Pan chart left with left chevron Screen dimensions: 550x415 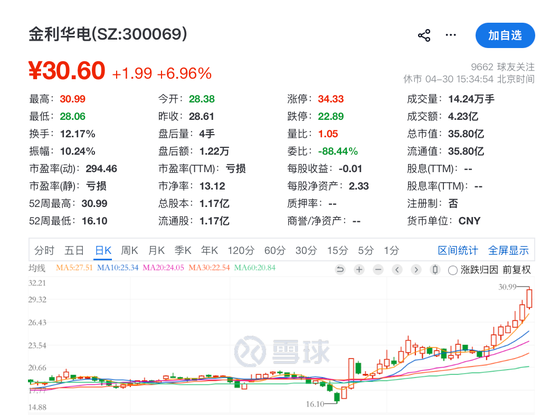coord(397,269)
